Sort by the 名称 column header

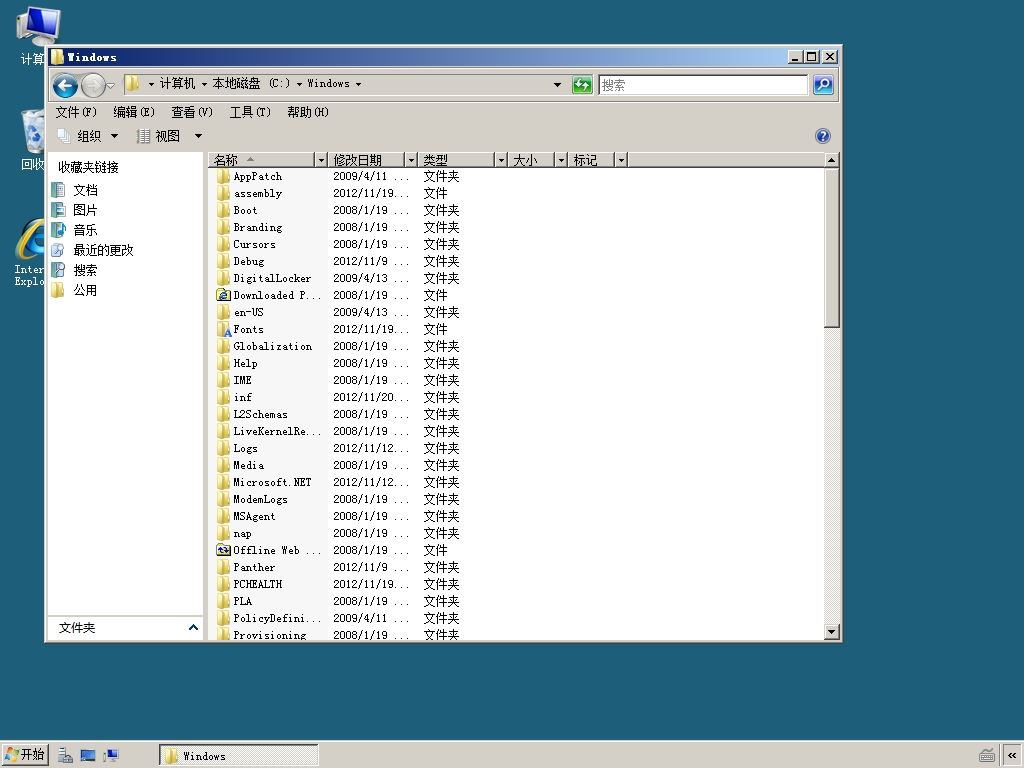[x=262, y=160]
